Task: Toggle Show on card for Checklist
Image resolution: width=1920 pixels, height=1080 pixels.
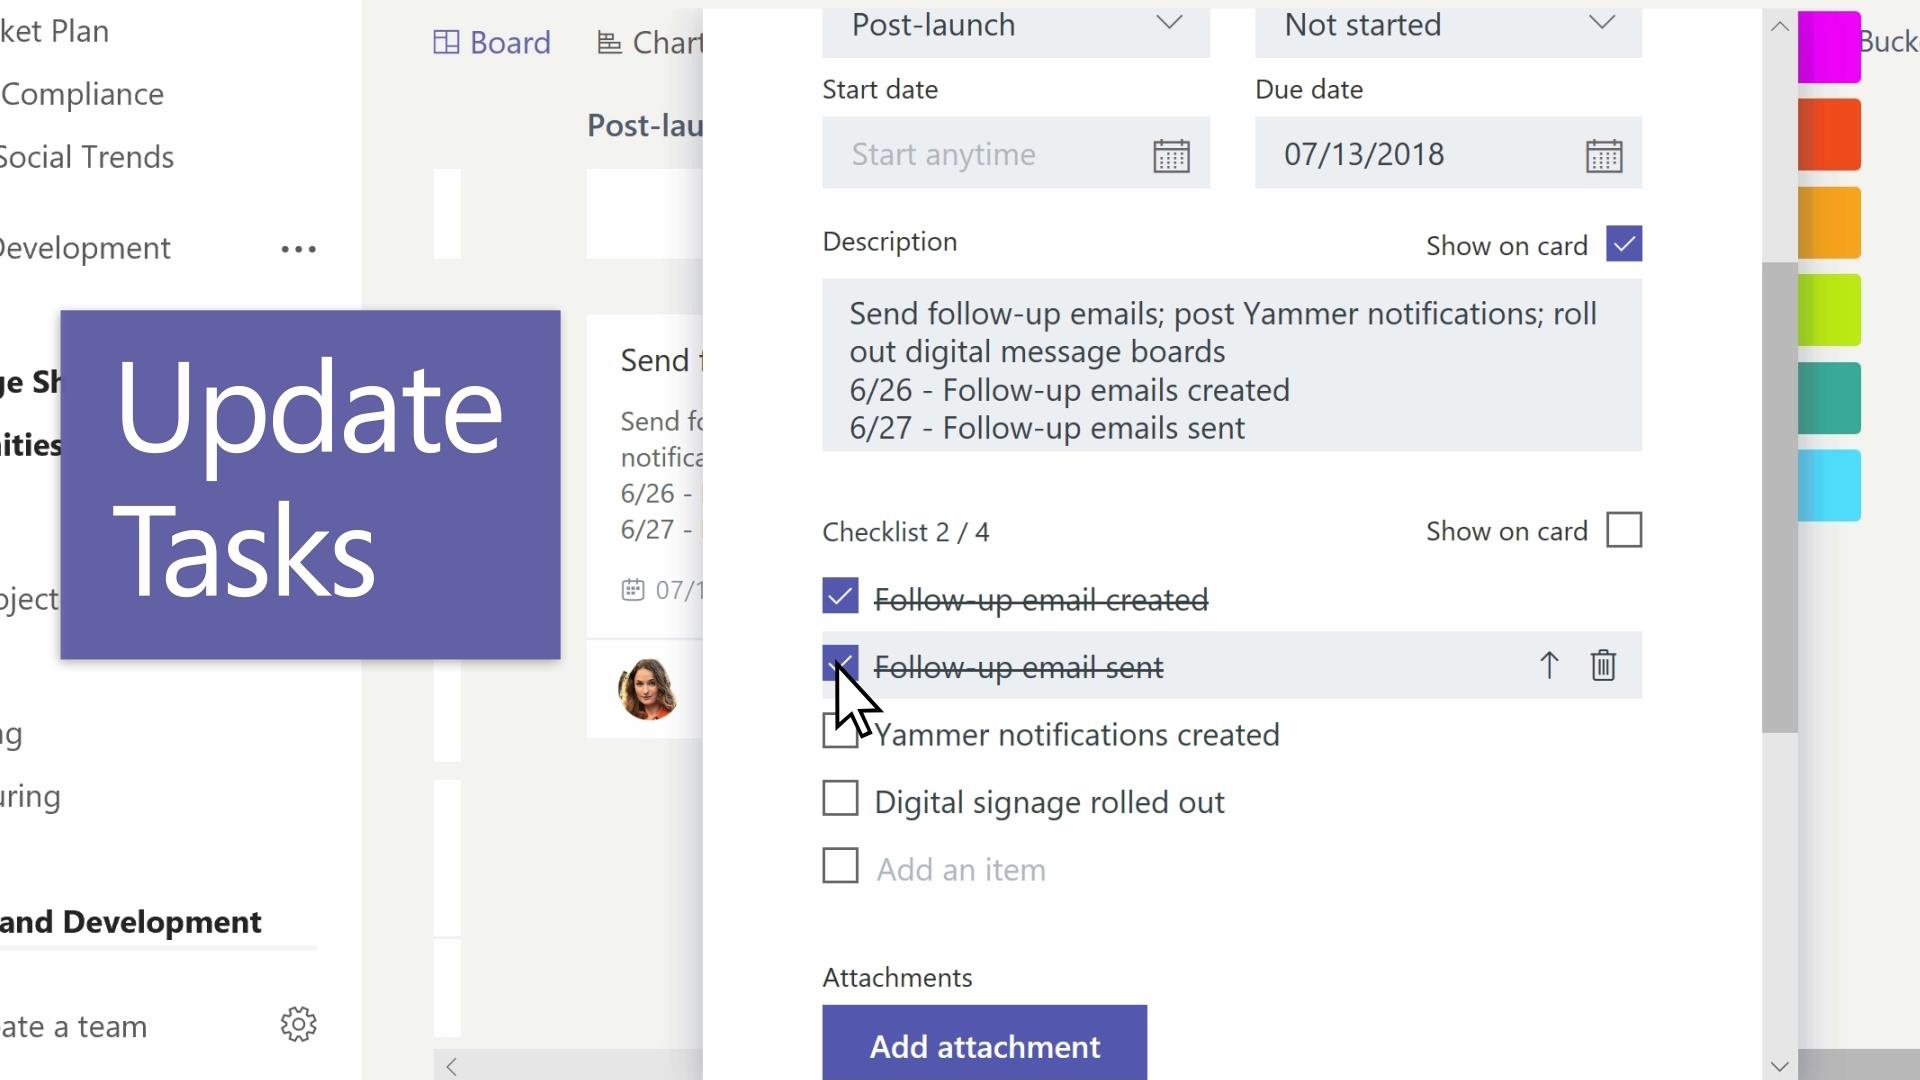Action: (1623, 530)
